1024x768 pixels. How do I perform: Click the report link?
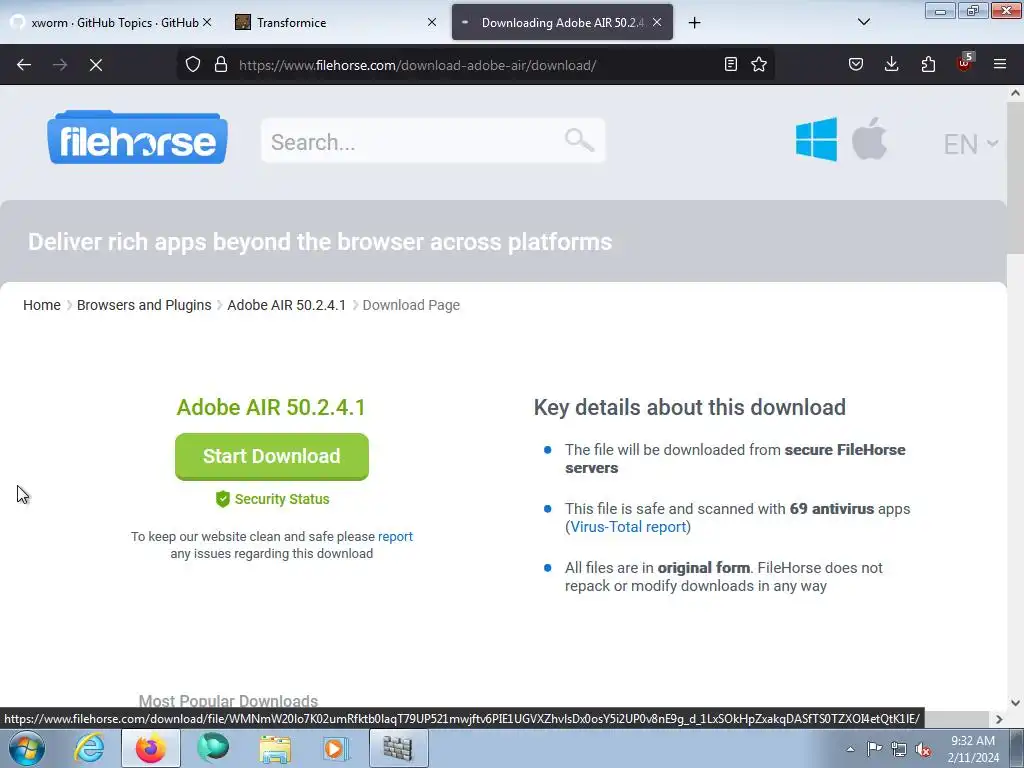pyautogui.click(x=395, y=536)
